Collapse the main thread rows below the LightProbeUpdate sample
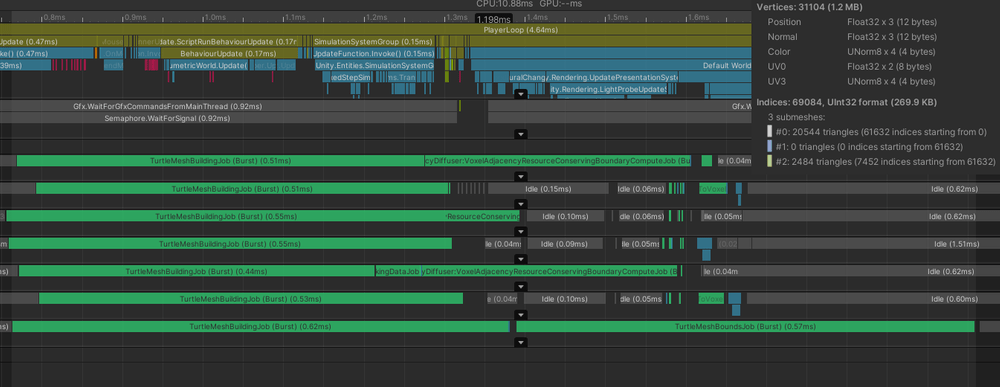This screenshot has width=1000, height=387. (521, 94)
